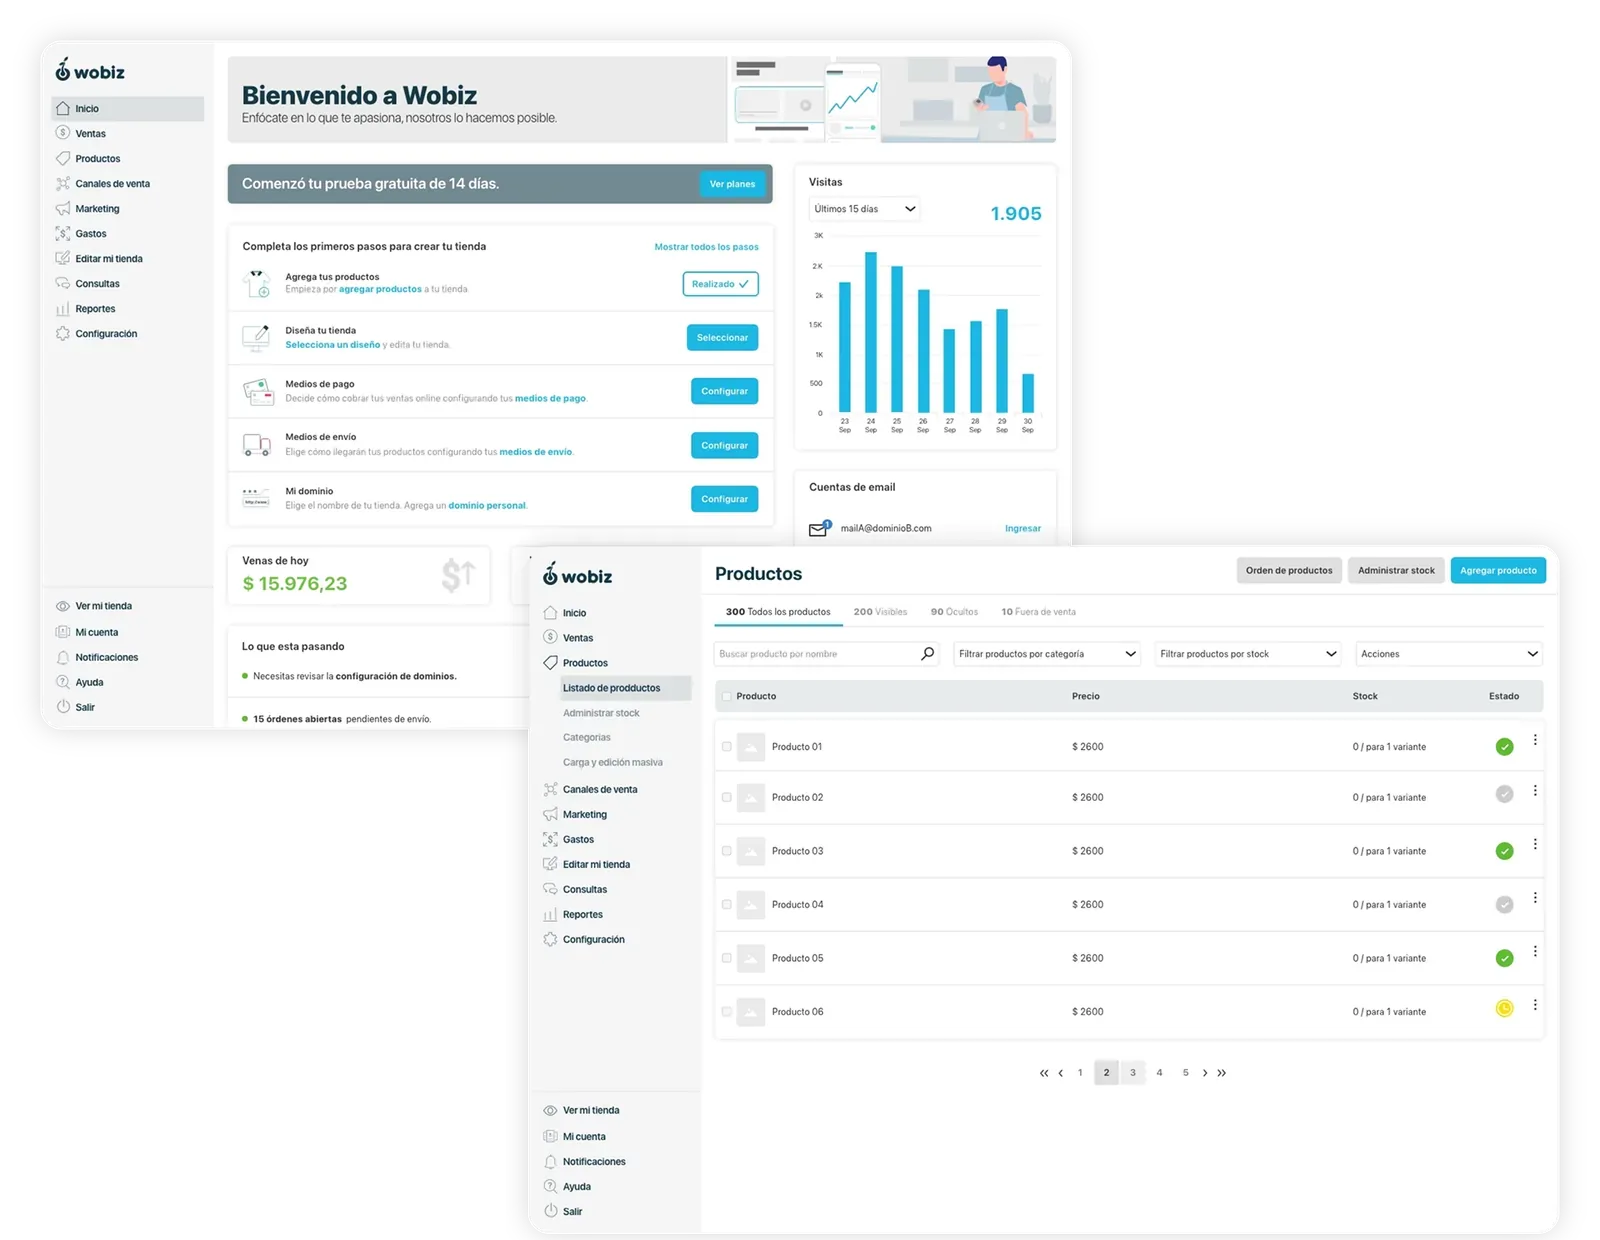Tick the checkbox for Producto 05
Viewport: 1600px width, 1240px height.
pyautogui.click(x=727, y=958)
